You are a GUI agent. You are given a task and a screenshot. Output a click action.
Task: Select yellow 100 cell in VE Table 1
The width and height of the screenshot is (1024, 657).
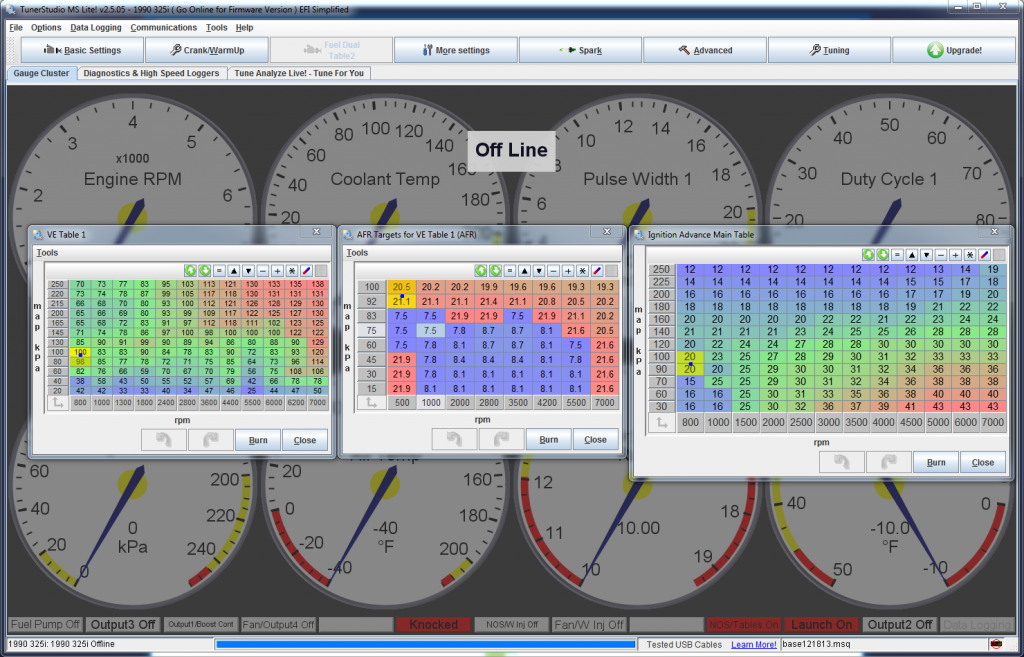(80, 352)
